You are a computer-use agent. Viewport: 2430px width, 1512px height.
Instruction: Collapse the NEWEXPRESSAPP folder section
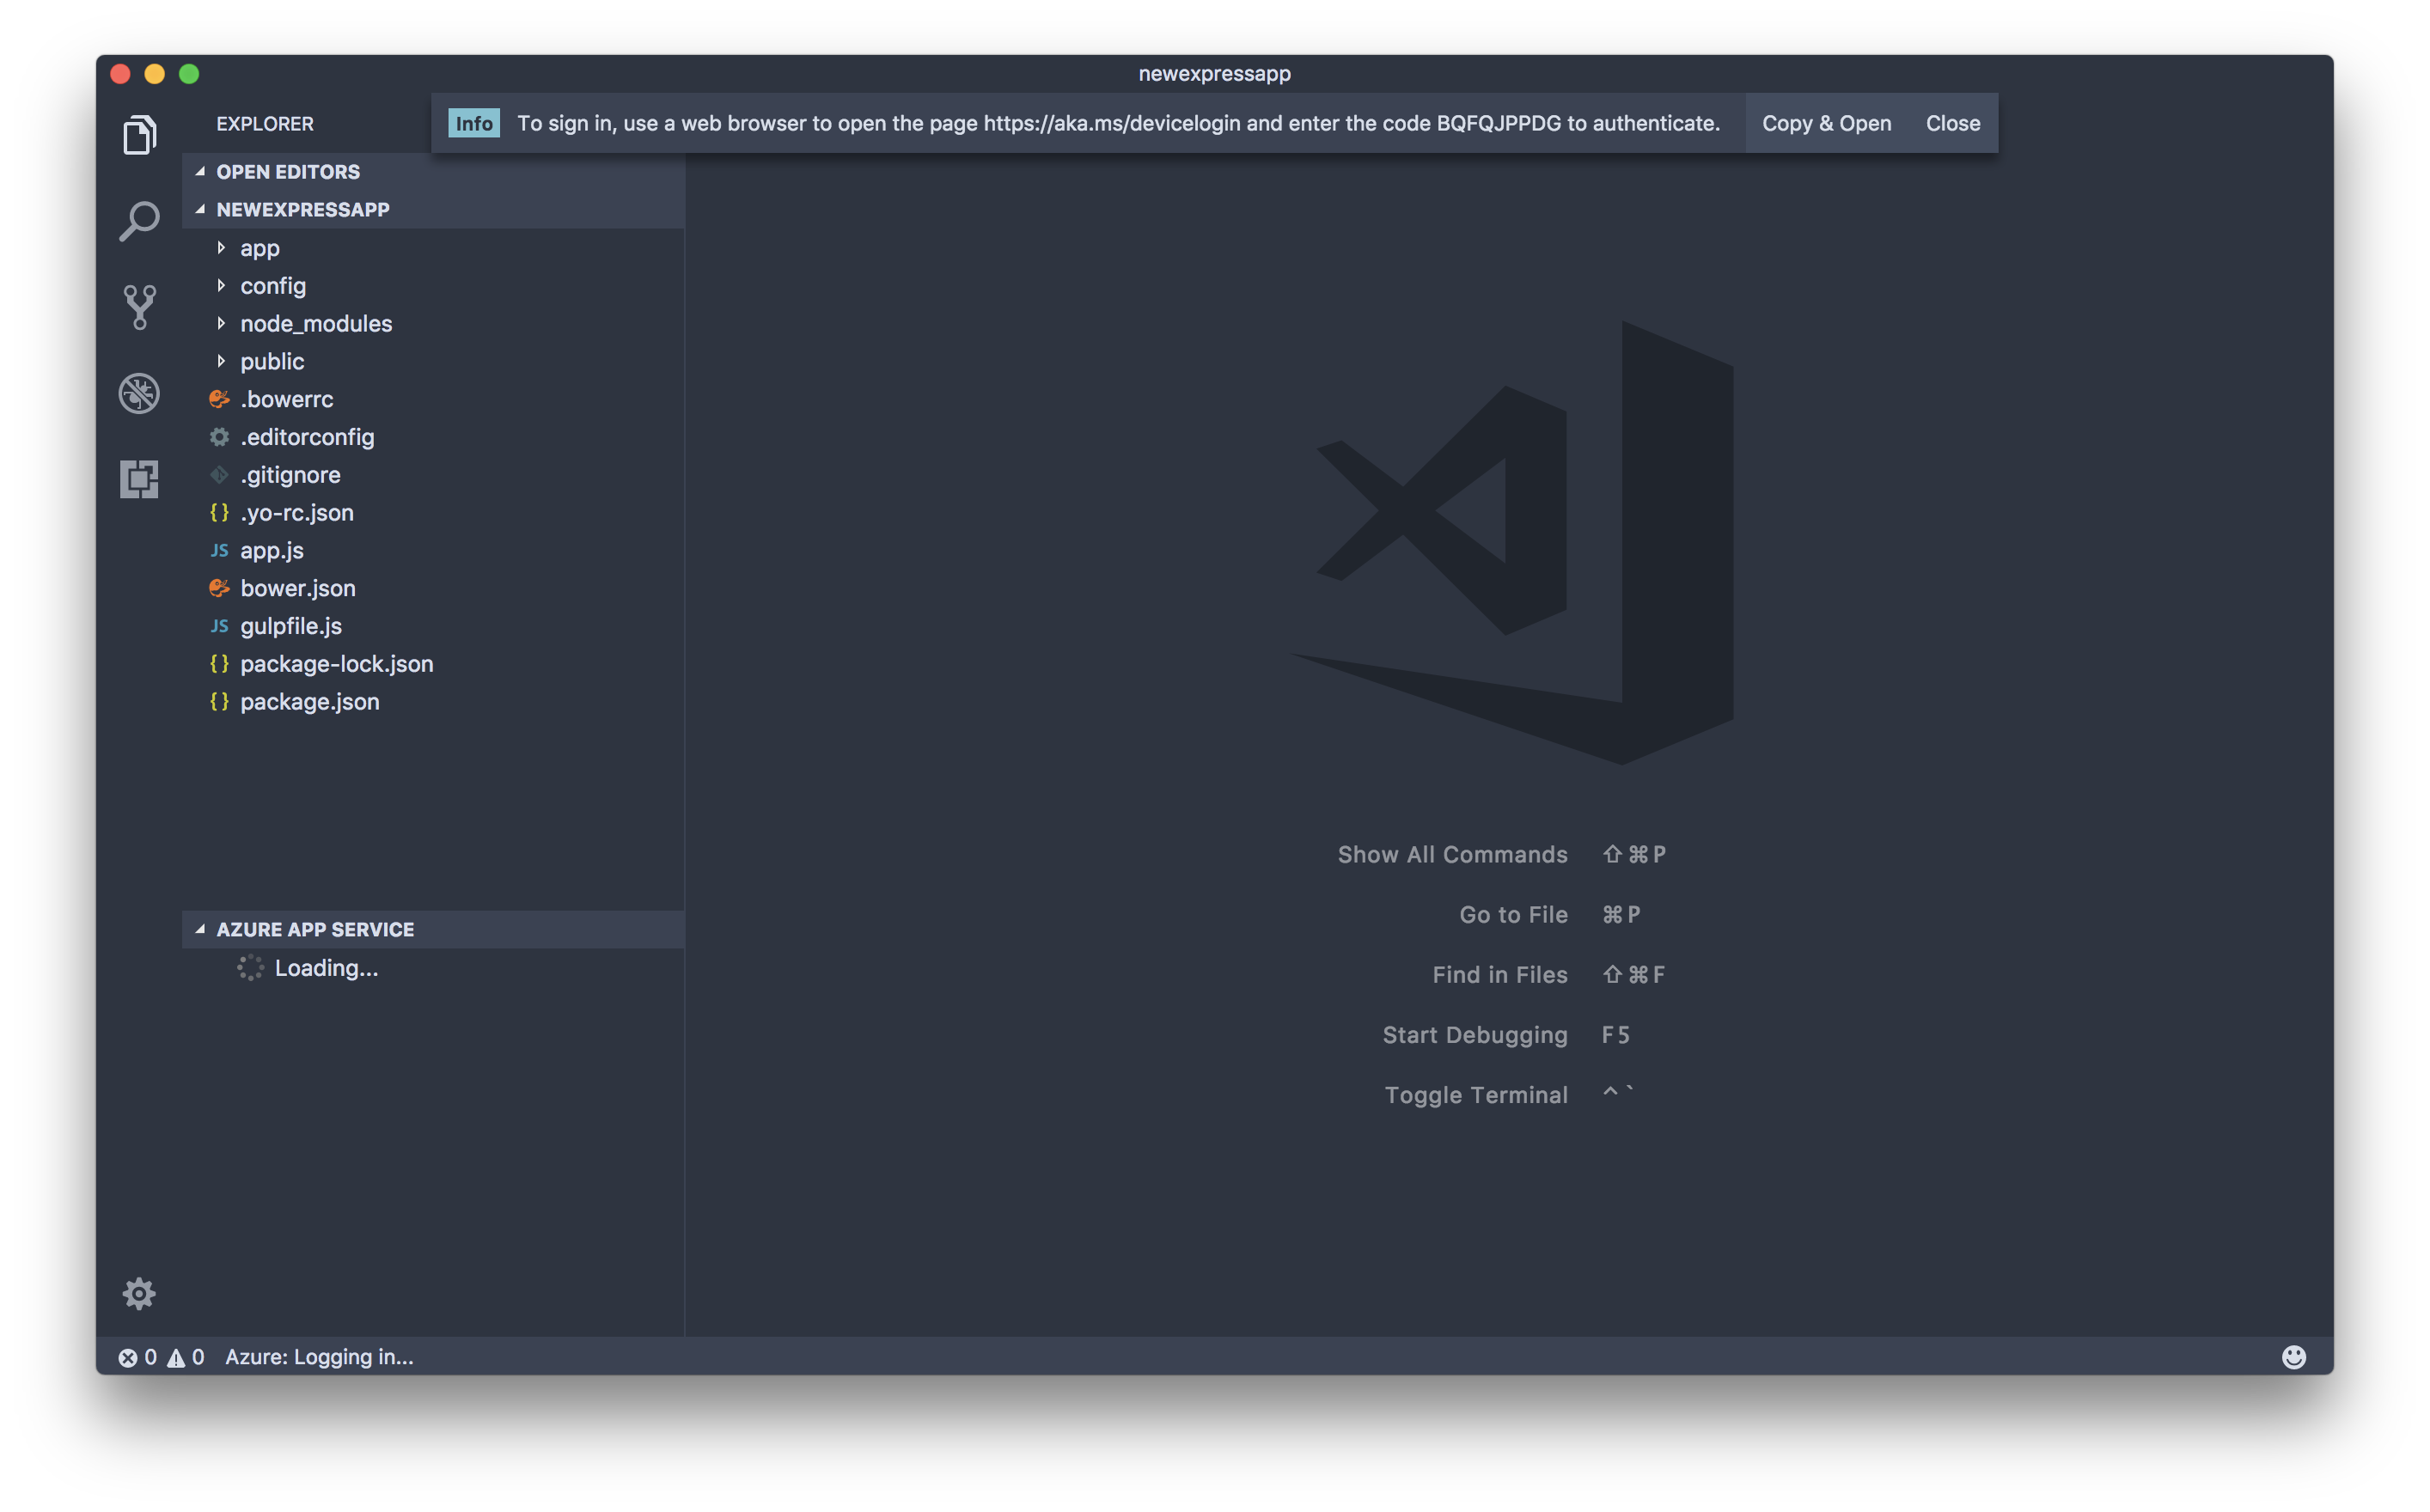[200, 209]
